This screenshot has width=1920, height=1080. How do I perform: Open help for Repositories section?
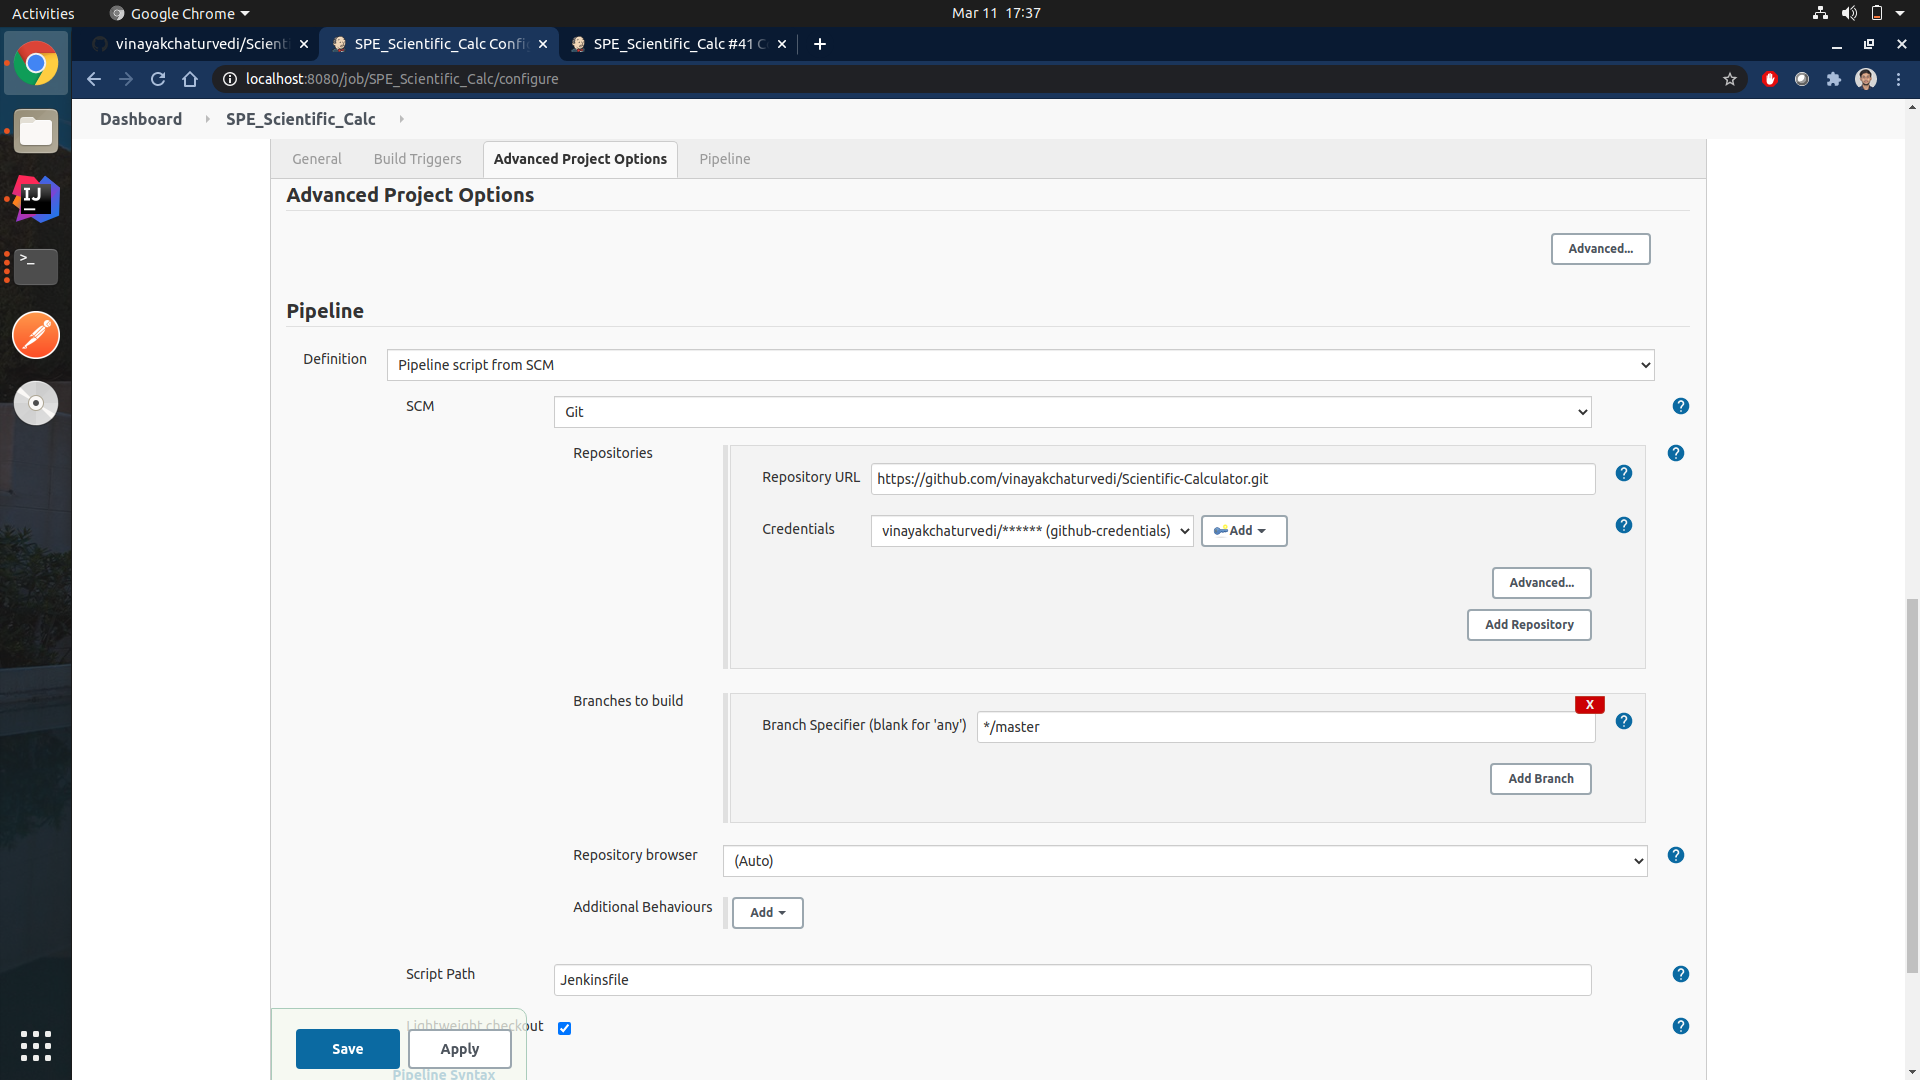[1676, 453]
